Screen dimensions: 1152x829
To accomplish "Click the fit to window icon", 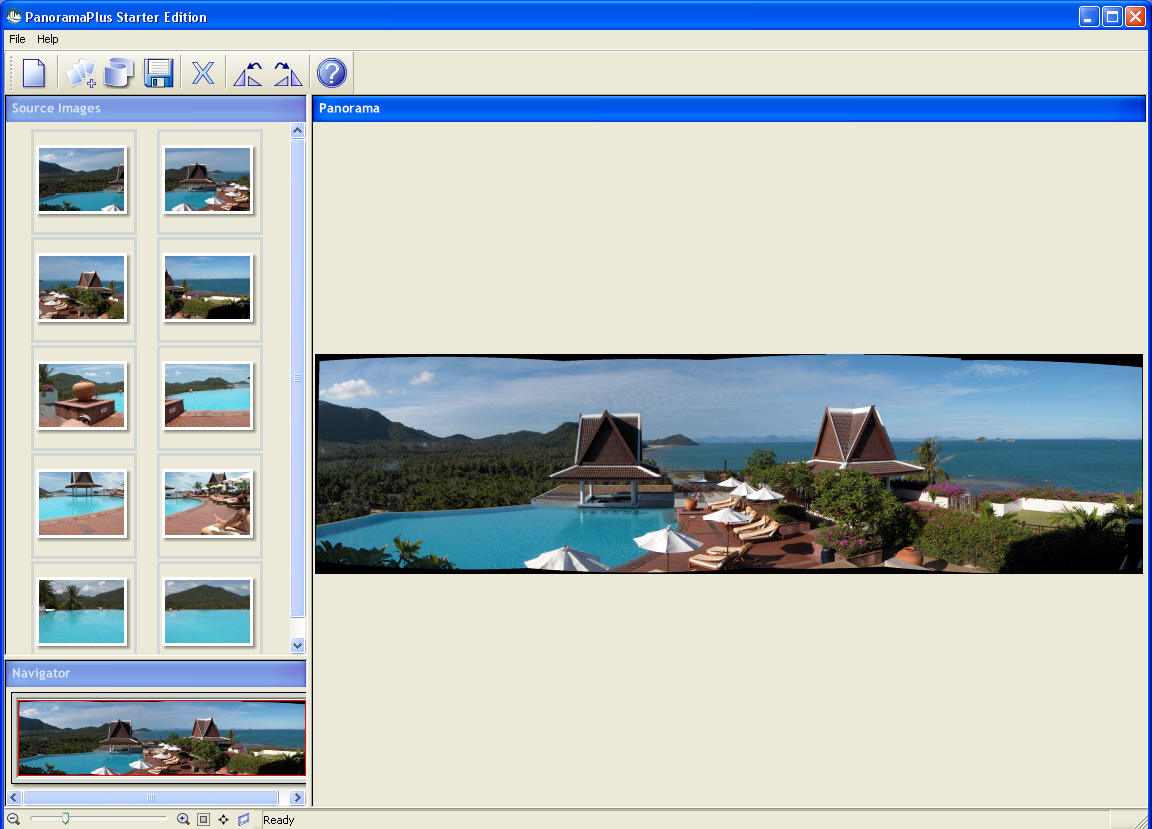I will (203, 819).
